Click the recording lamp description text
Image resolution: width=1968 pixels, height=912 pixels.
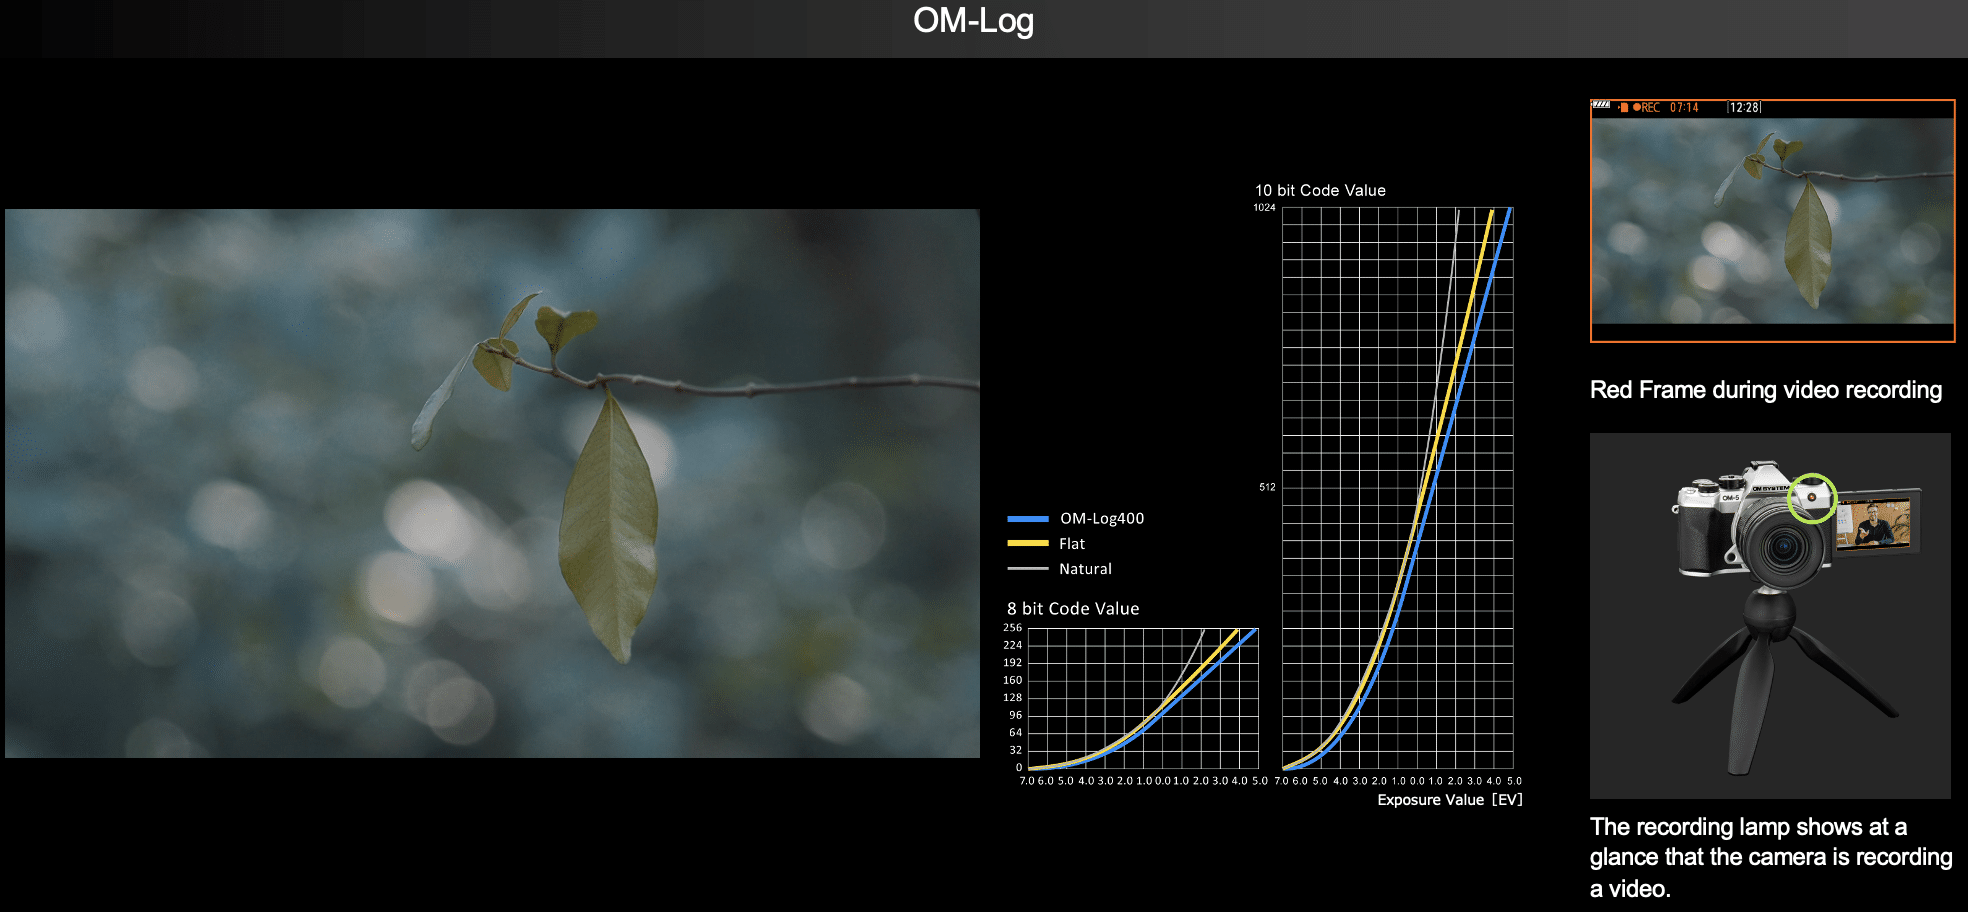pyautogui.click(x=1770, y=857)
